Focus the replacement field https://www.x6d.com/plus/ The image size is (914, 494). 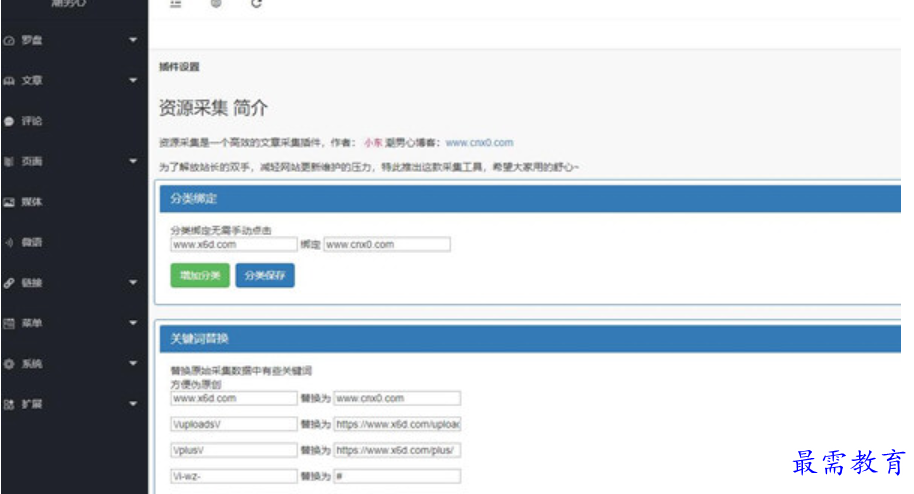pos(398,450)
